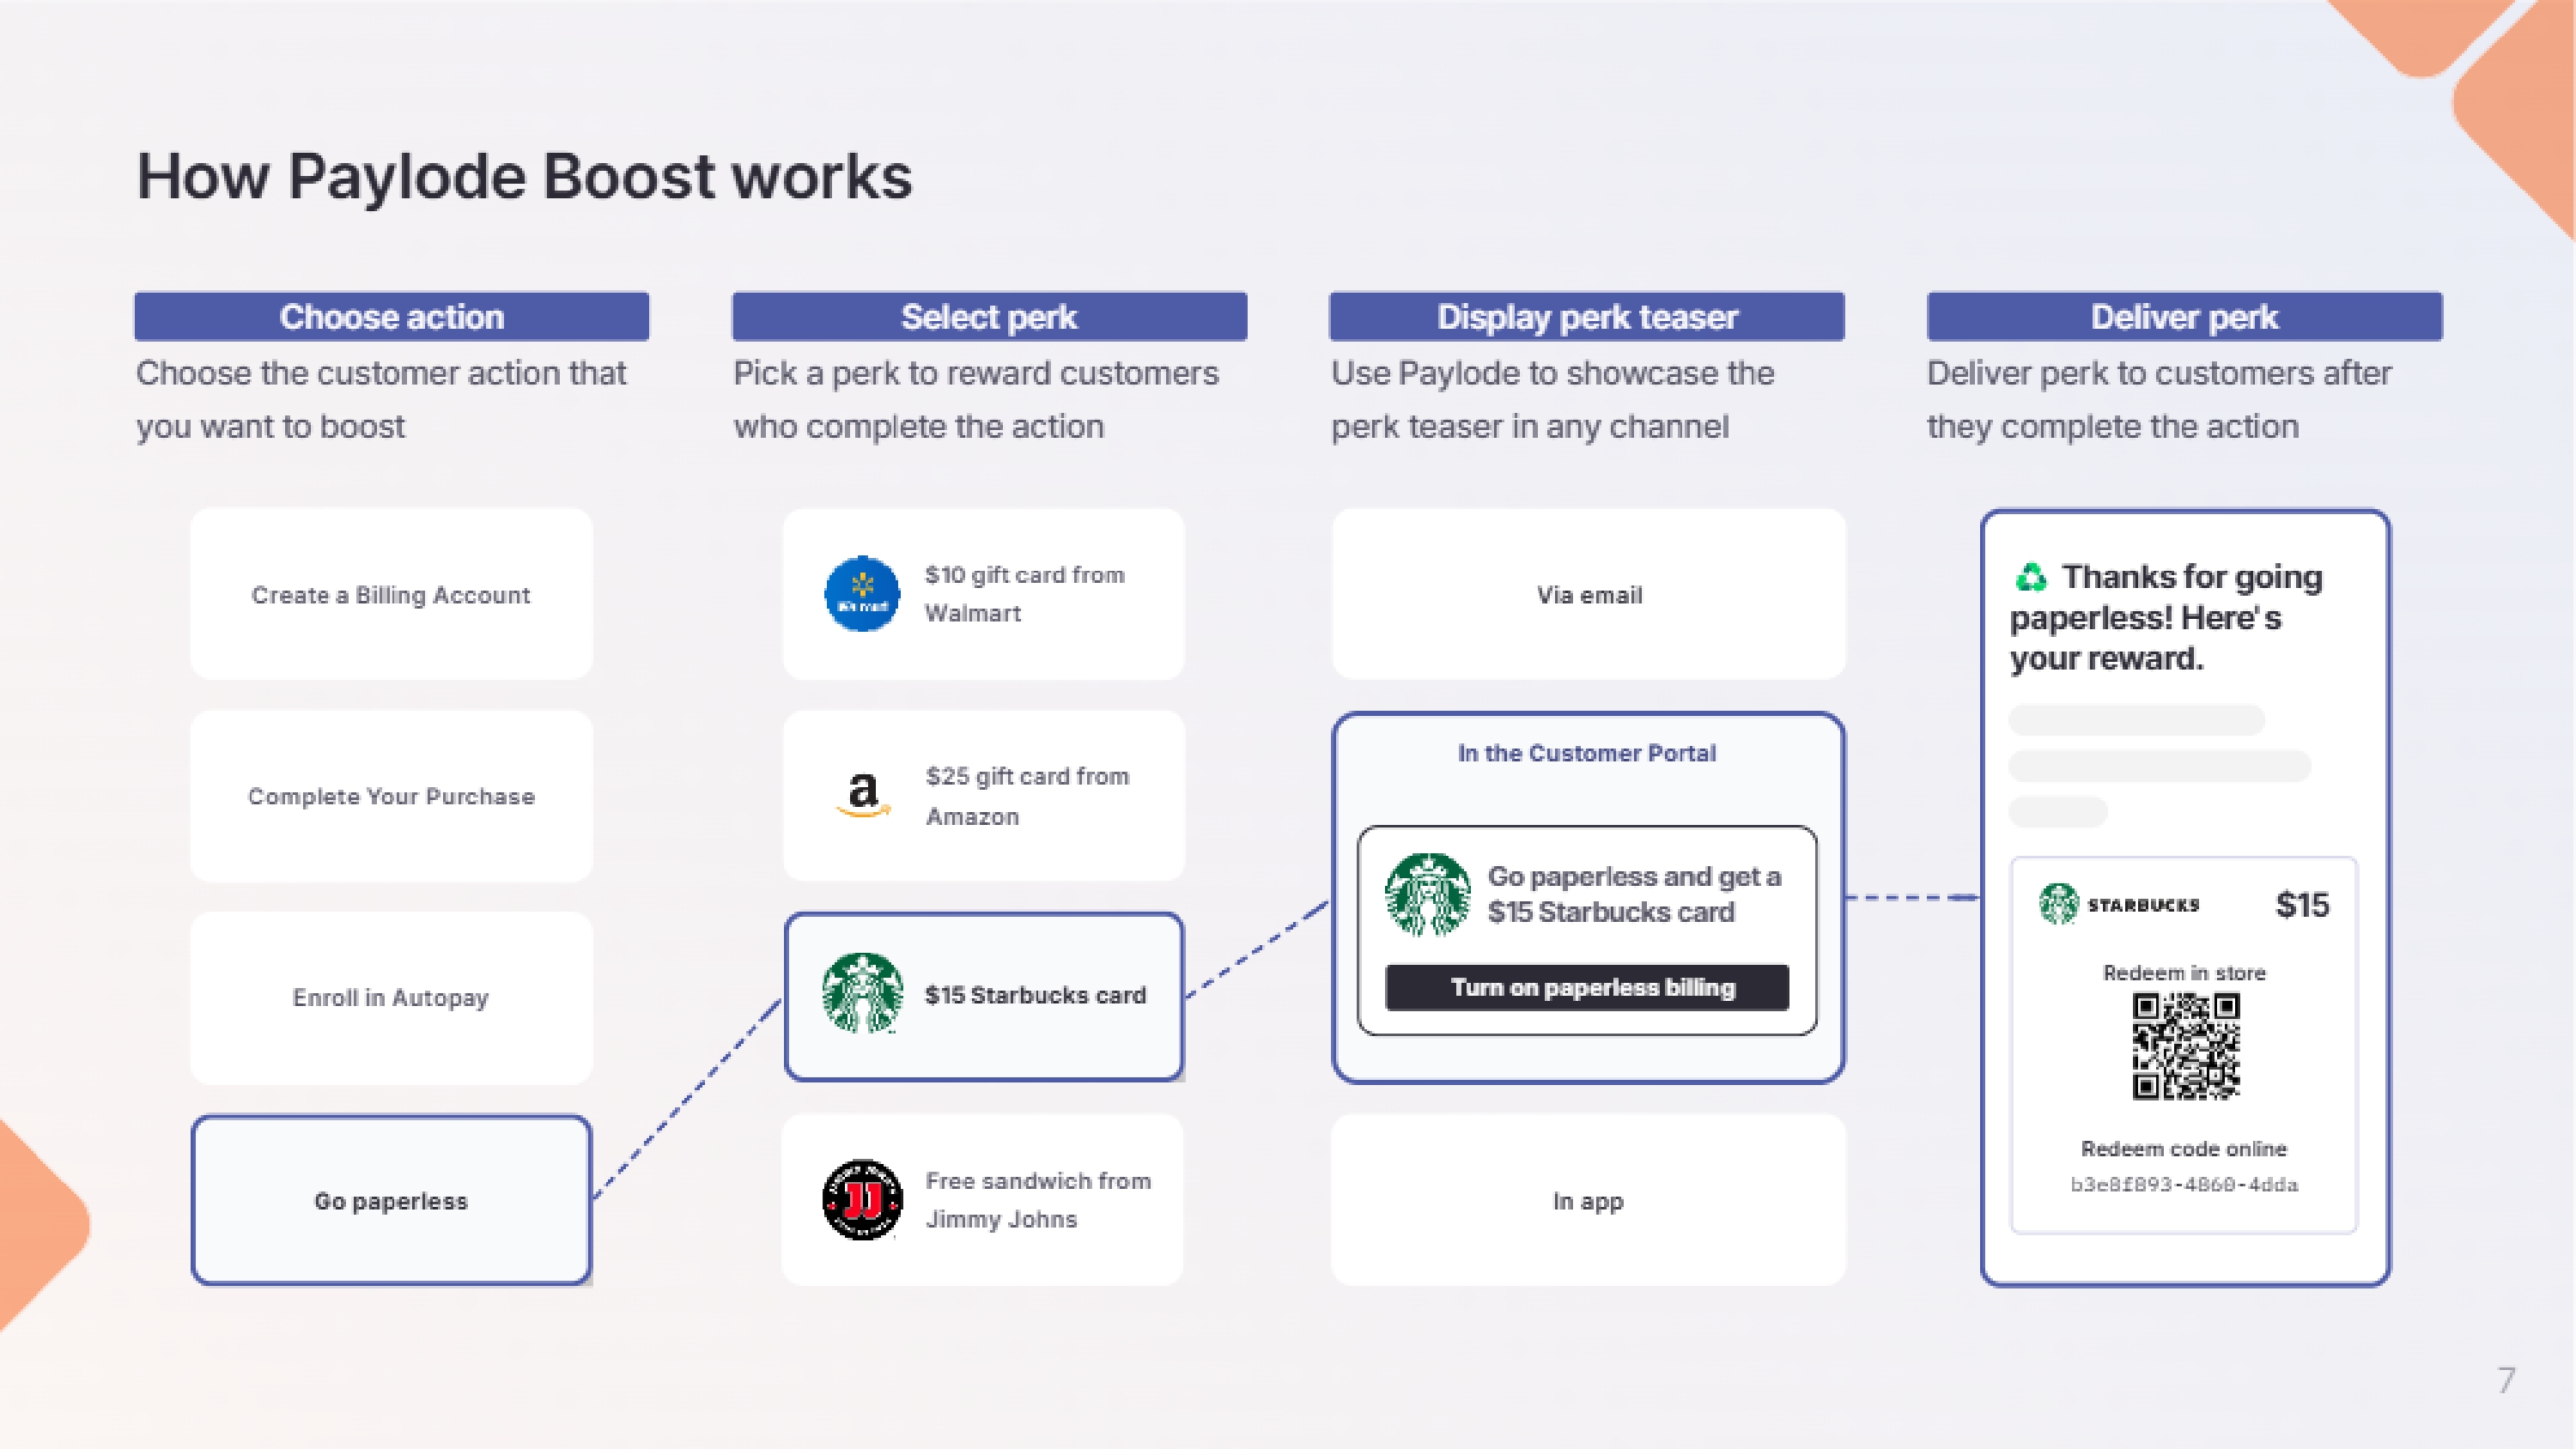
Task: Select the $15 Starbucks card perk
Action: point(984,996)
